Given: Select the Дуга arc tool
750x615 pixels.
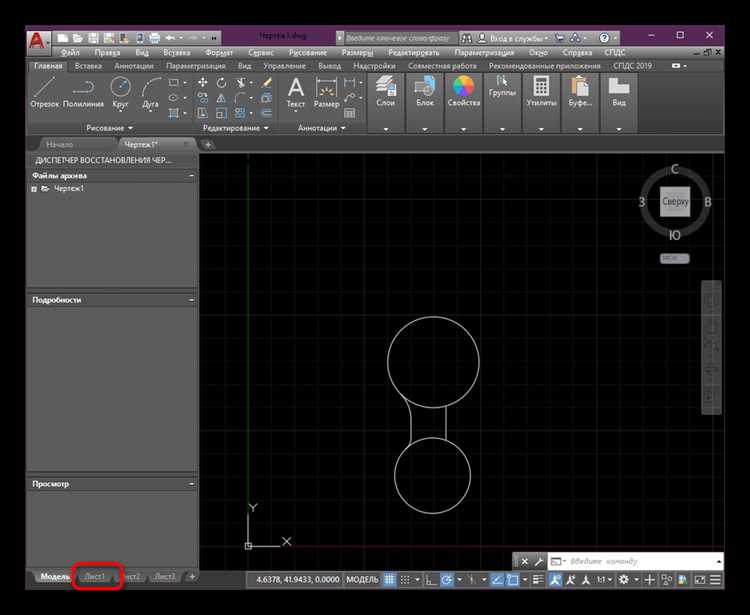Looking at the screenshot, I should tap(150, 92).
